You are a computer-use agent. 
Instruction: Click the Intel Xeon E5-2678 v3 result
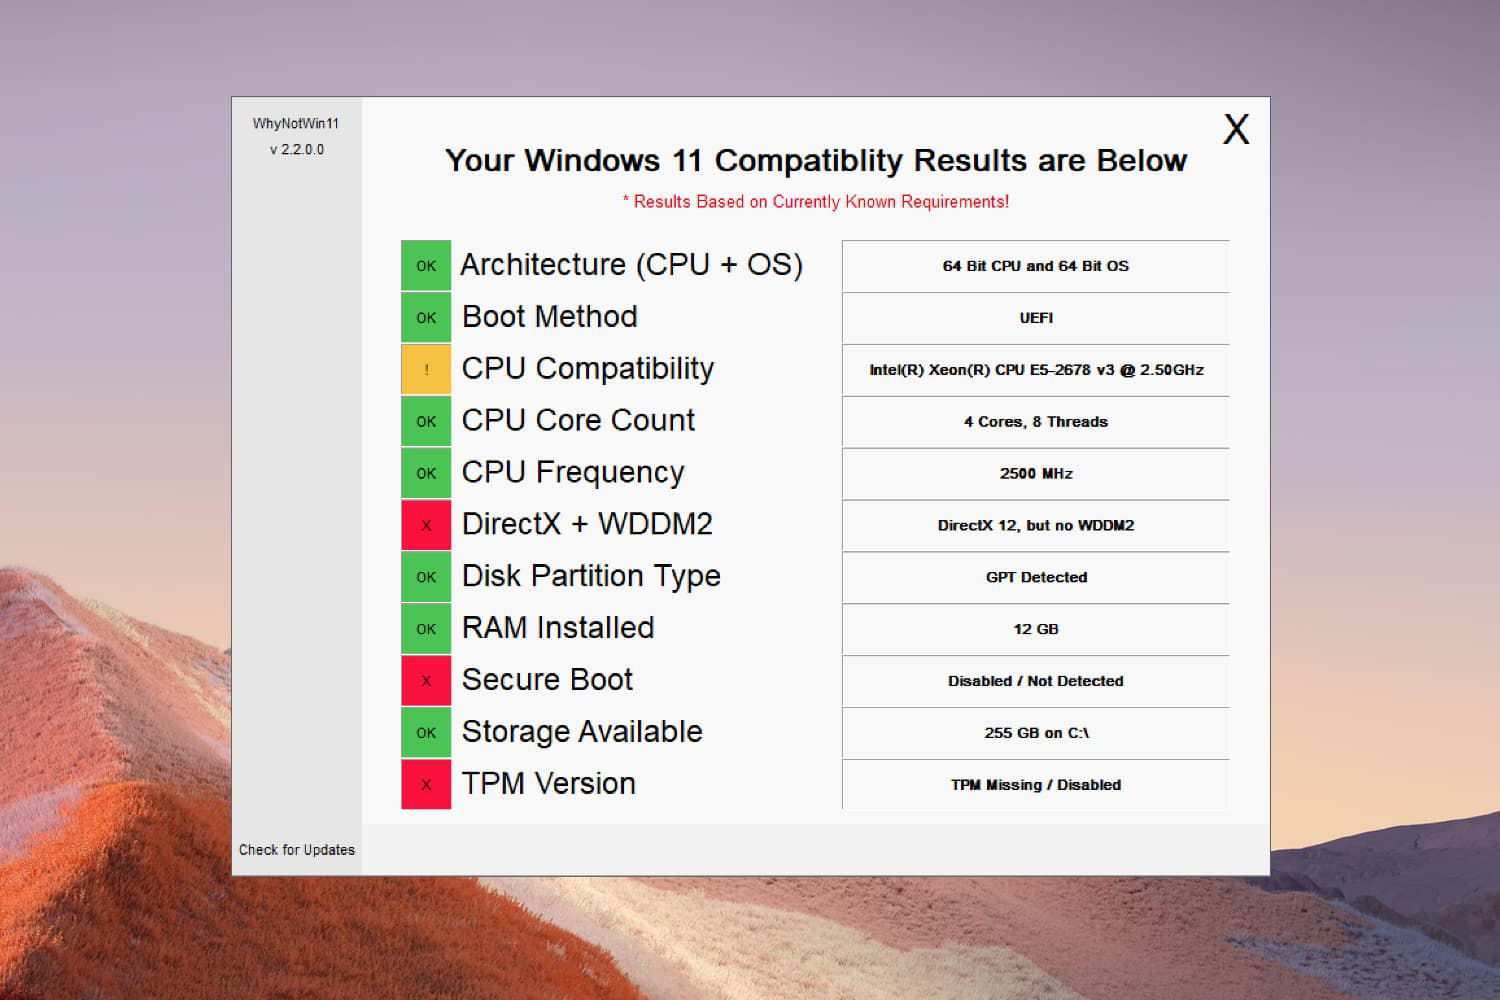pyautogui.click(x=1036, y=370)
